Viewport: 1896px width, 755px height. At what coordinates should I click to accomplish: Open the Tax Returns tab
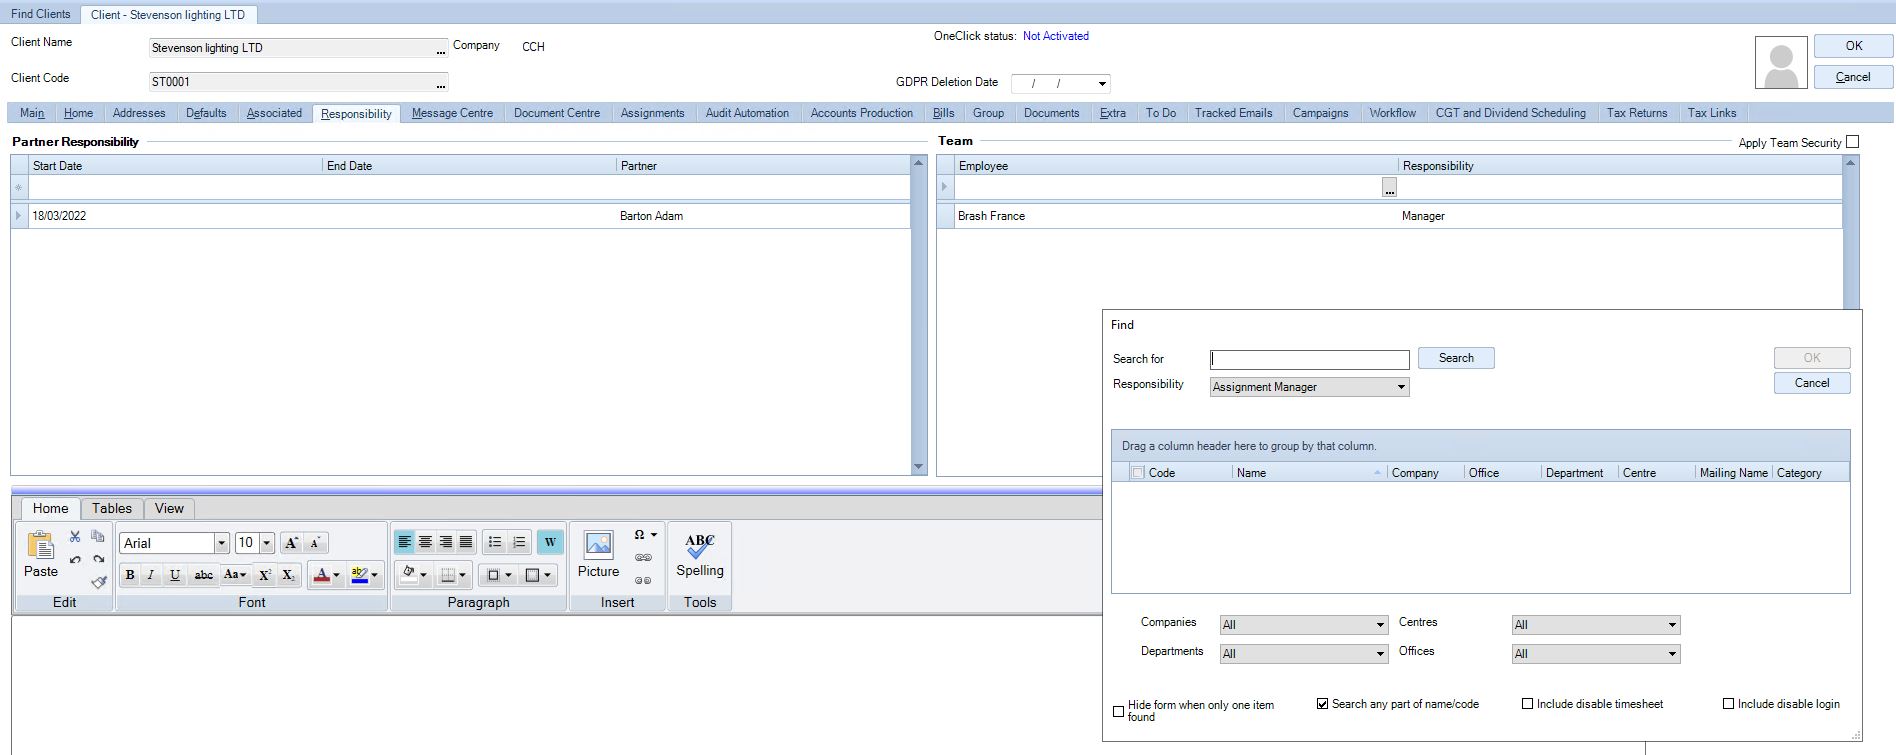coord(1637,113)
